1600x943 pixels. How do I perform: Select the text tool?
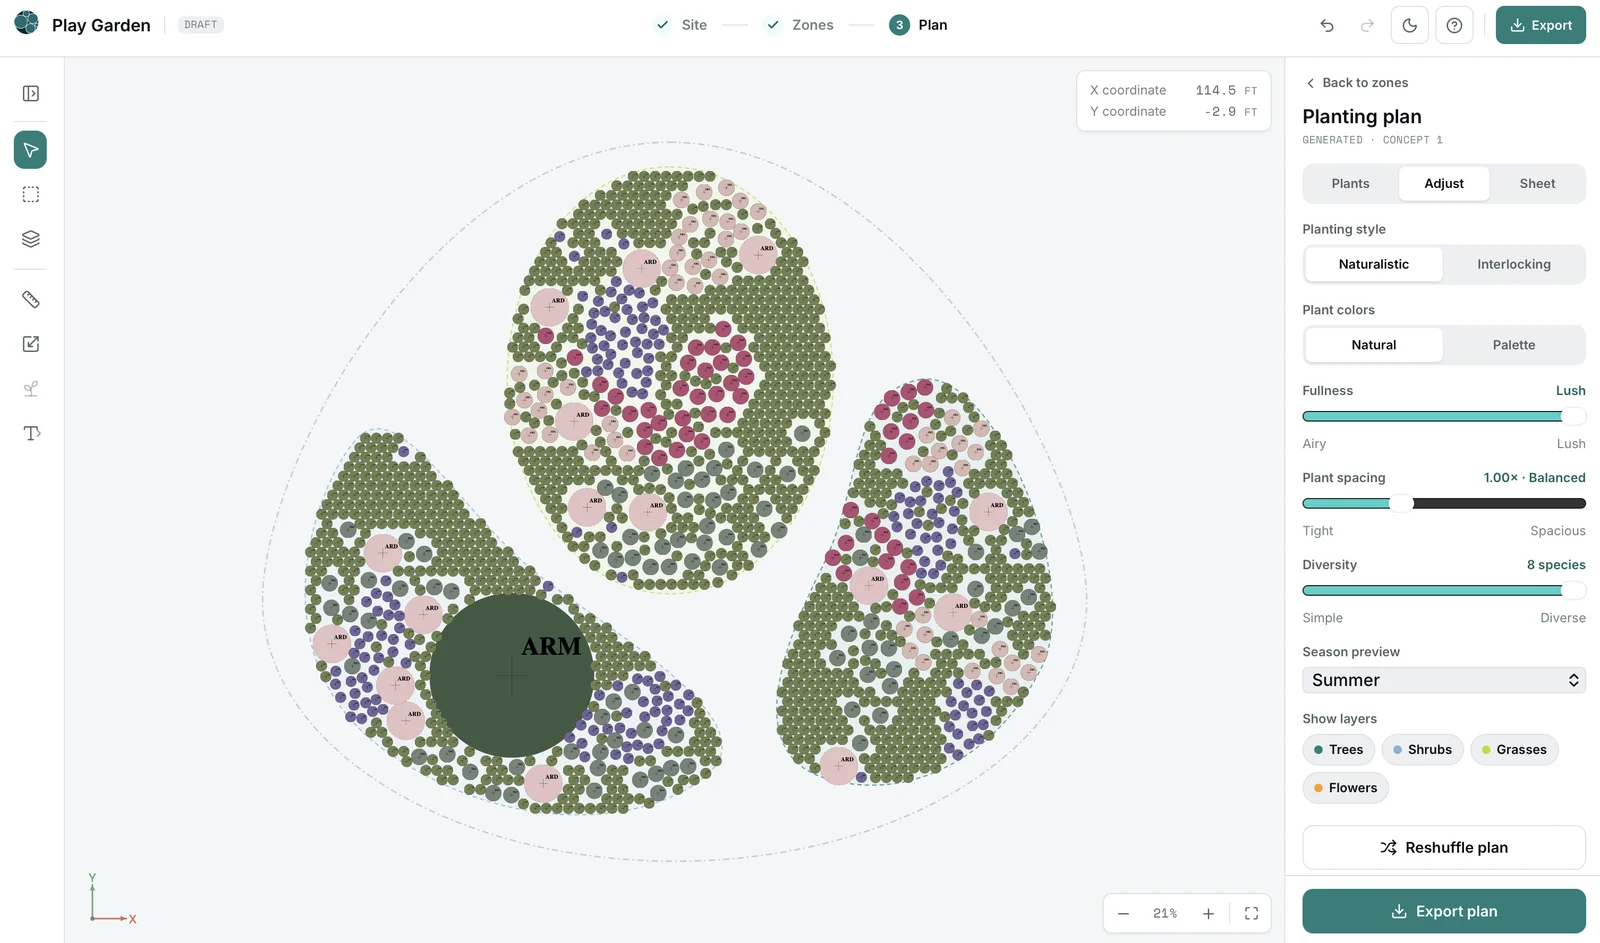(x=31, y=433)
